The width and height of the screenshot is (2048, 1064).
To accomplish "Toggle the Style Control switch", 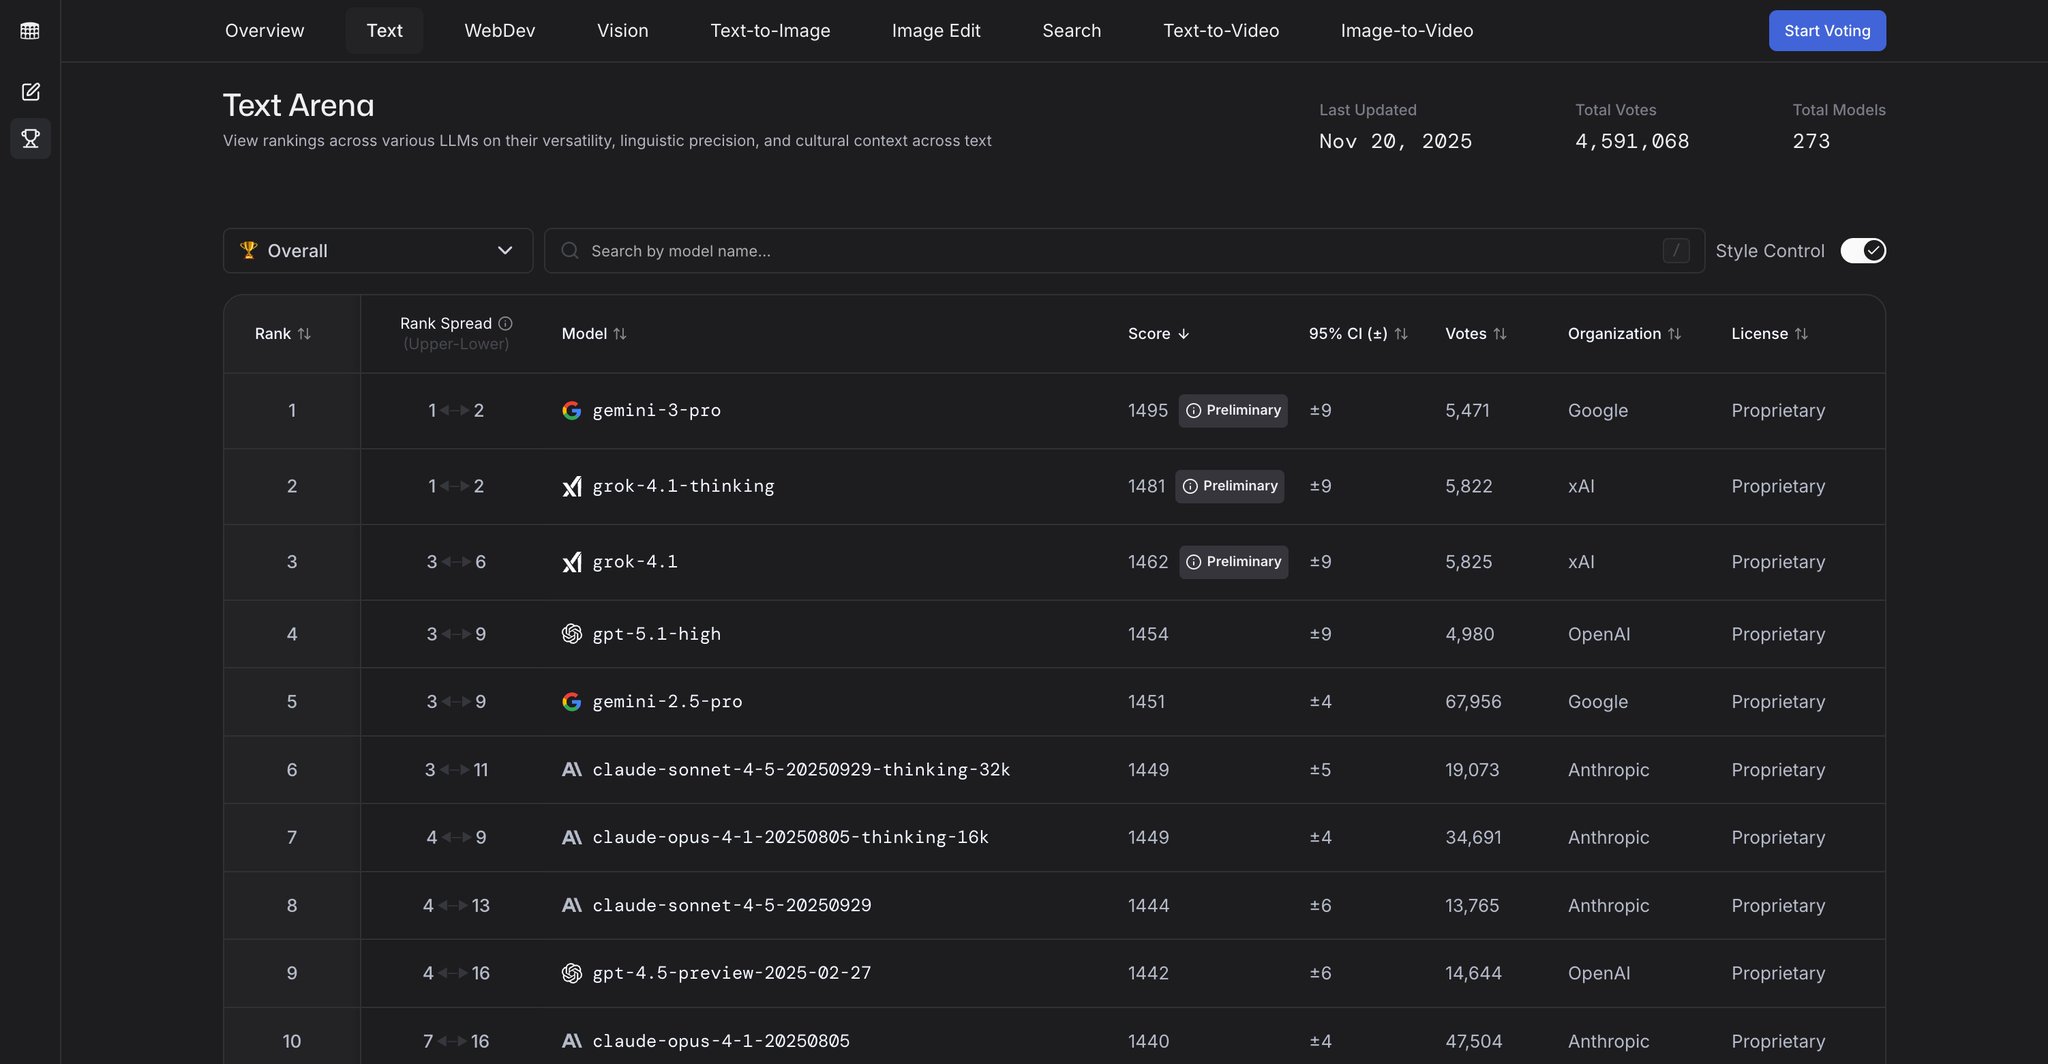I will (1863, 251).
